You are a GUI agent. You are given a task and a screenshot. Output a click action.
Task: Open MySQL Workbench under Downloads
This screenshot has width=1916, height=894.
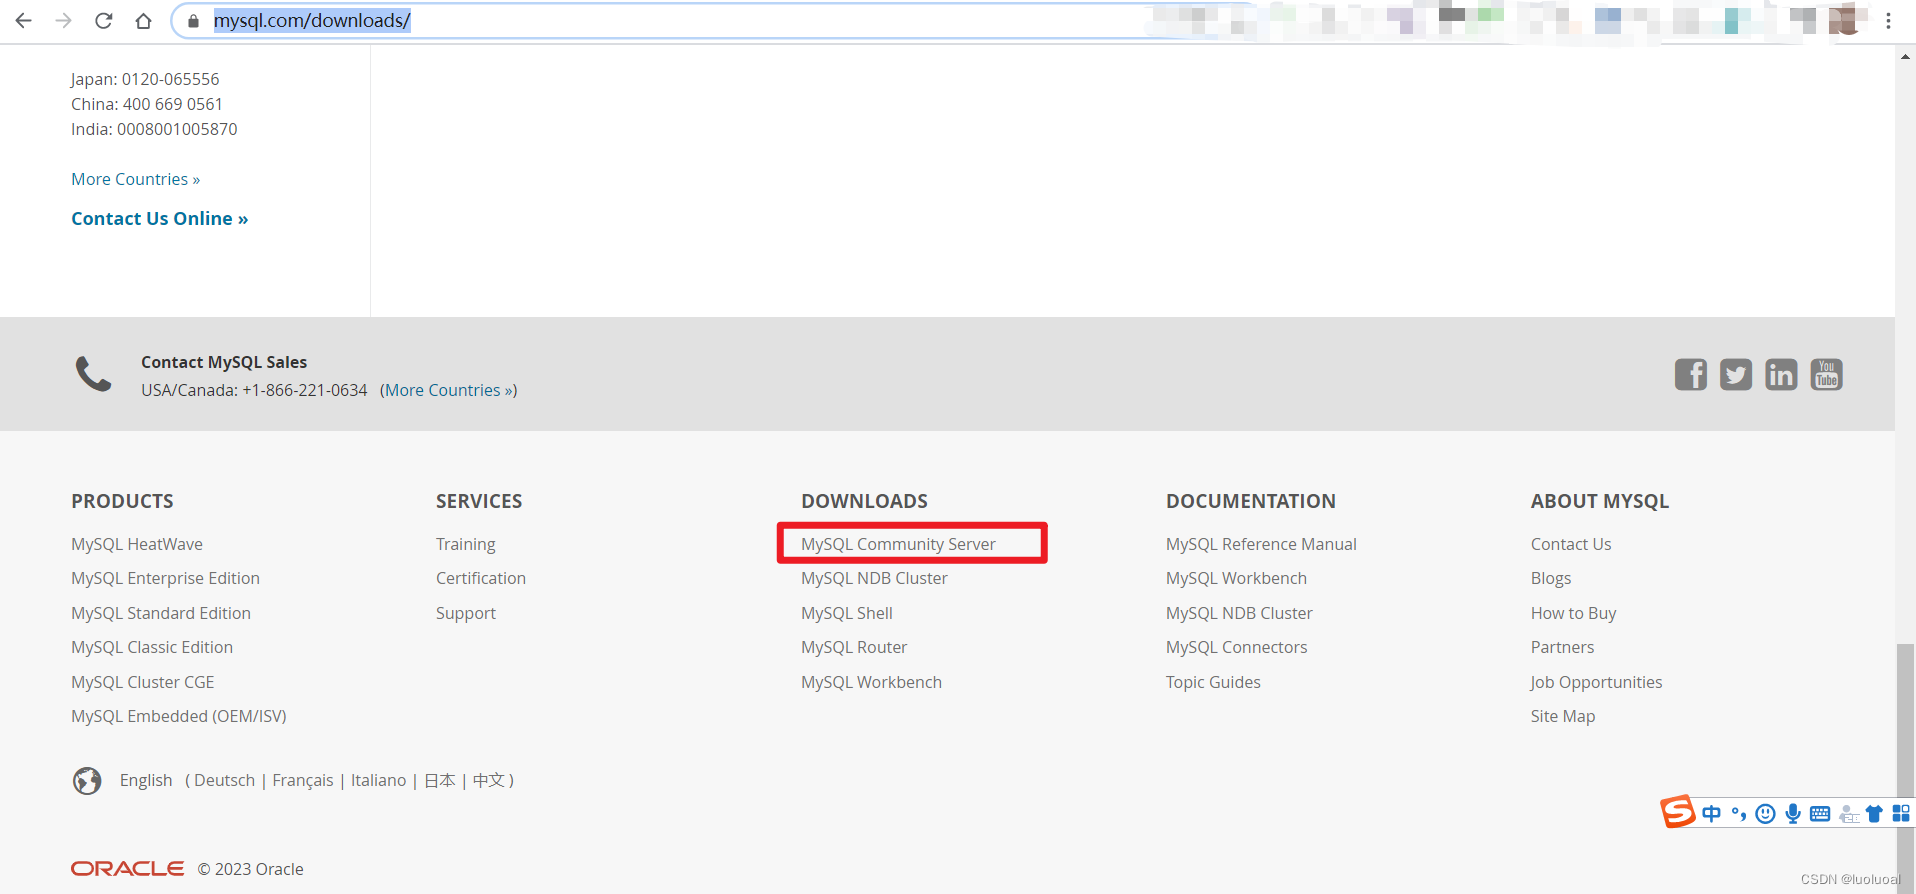[871, 682]
